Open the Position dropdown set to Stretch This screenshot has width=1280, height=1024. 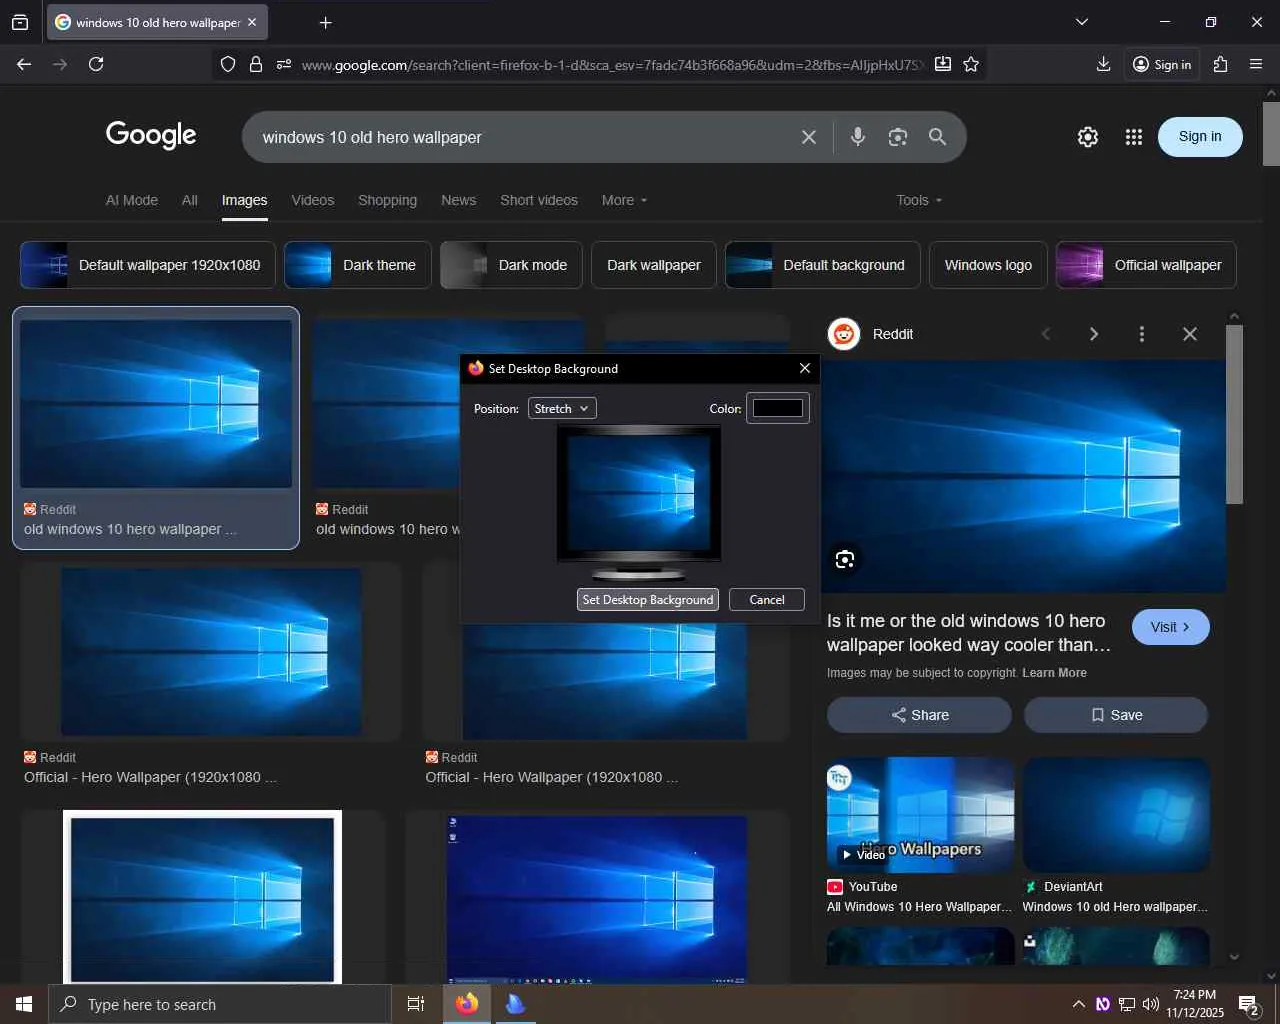(562, 408)
